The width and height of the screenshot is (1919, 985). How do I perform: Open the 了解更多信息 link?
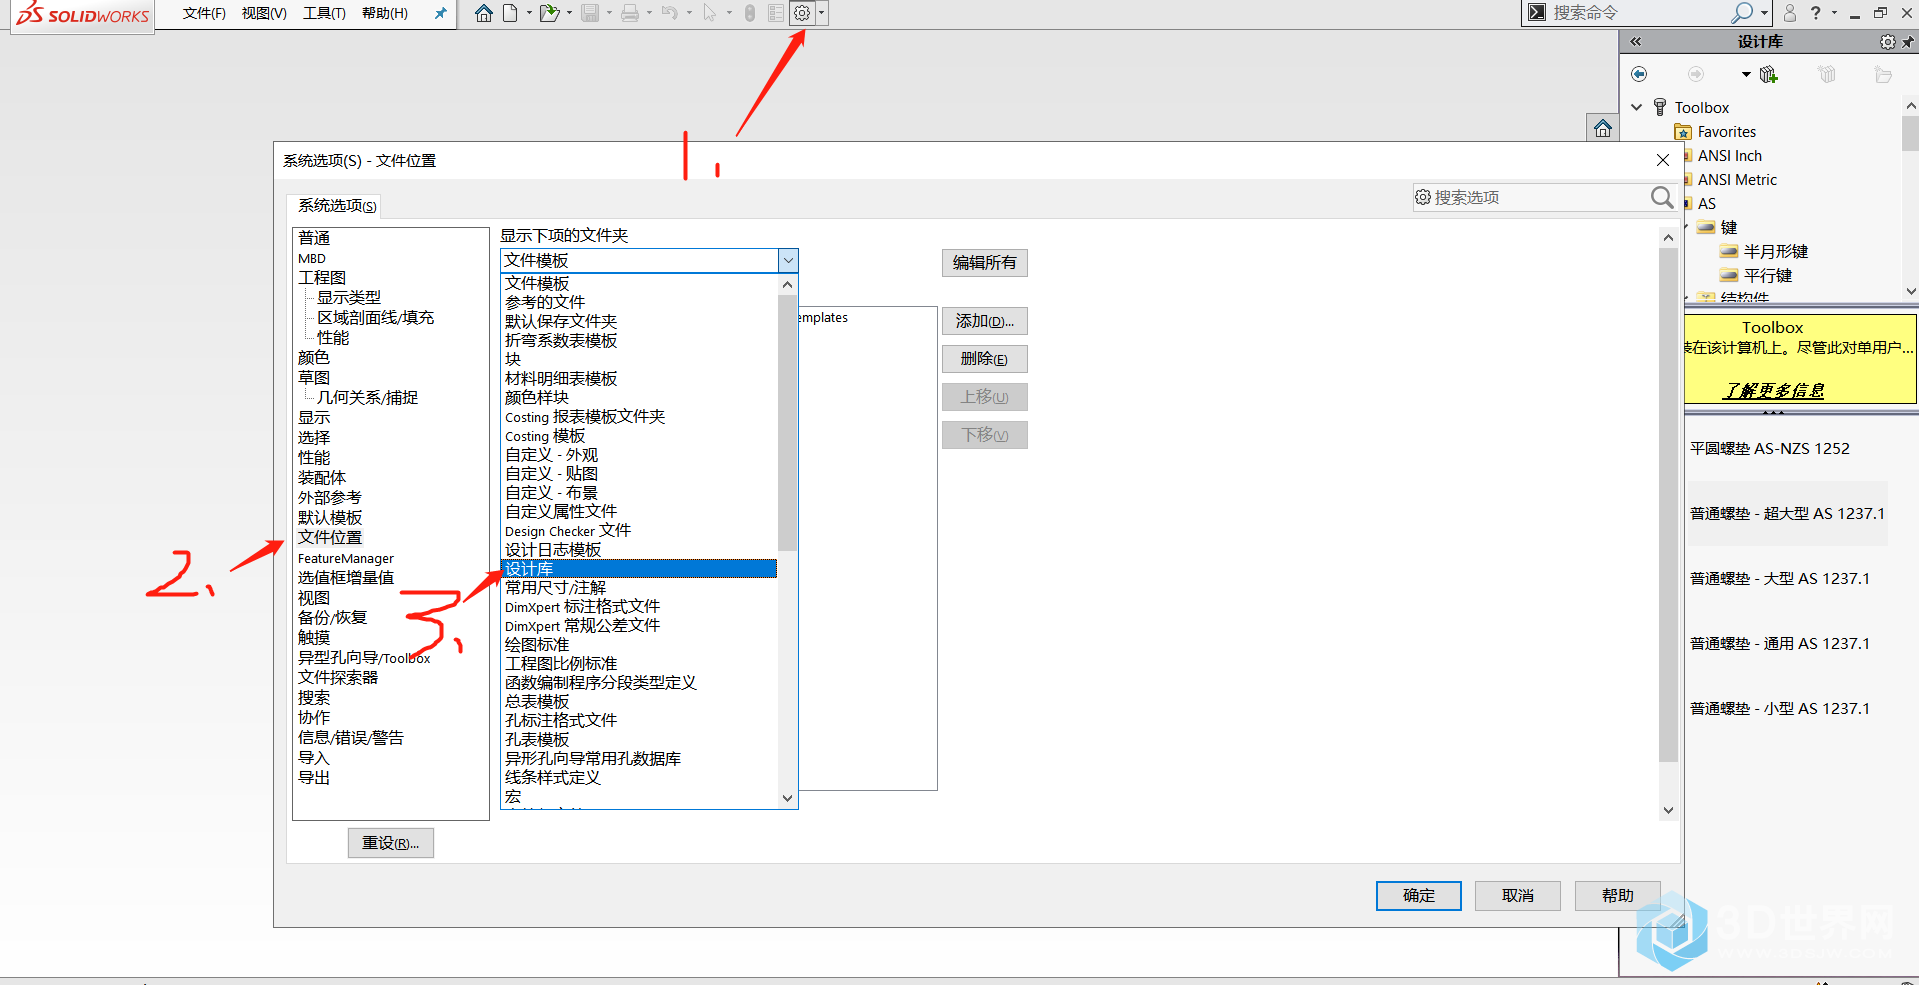pos(1773,391)
